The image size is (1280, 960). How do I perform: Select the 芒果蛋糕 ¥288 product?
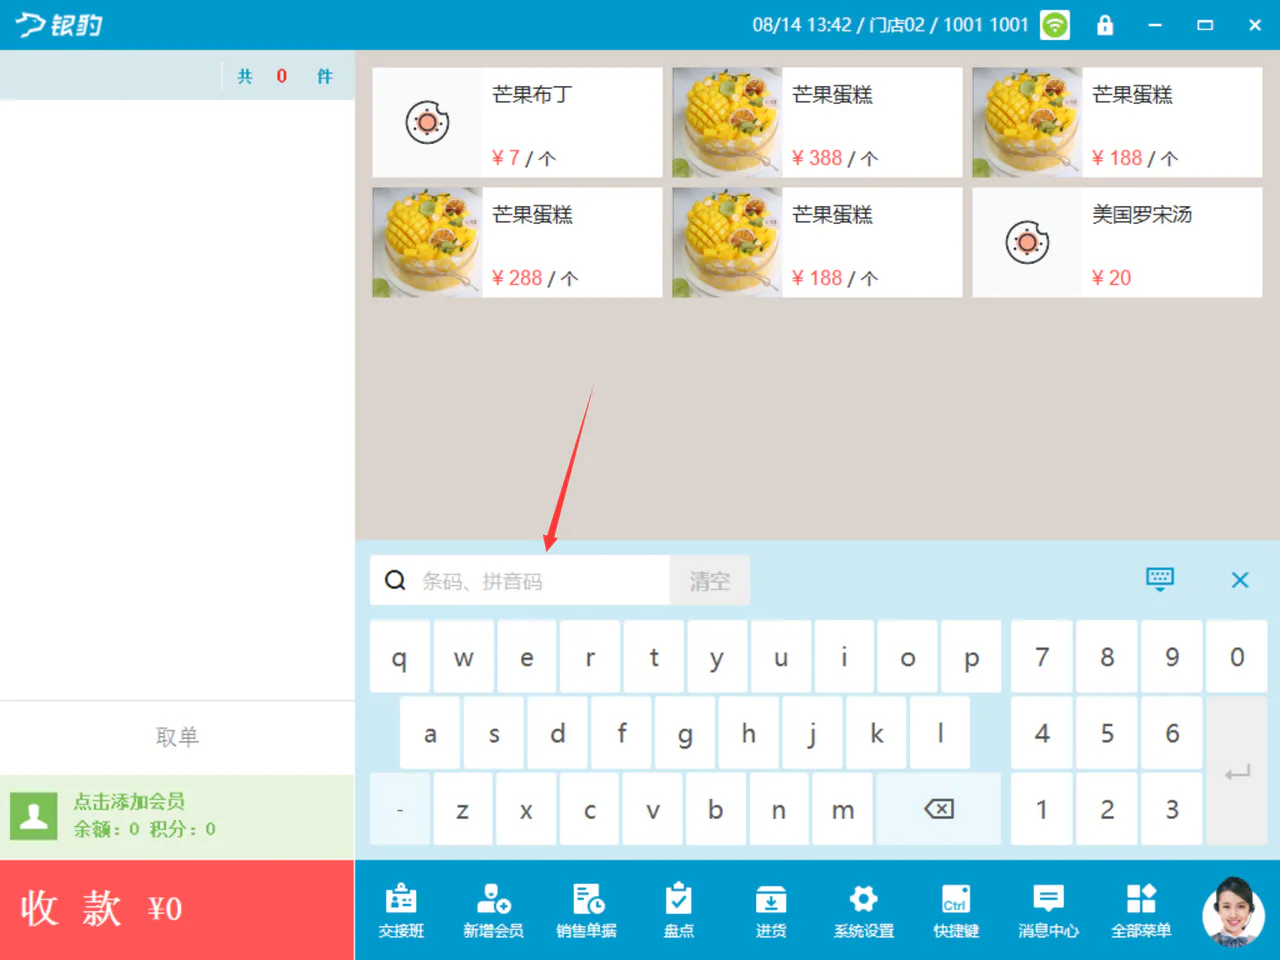(517, 242)
